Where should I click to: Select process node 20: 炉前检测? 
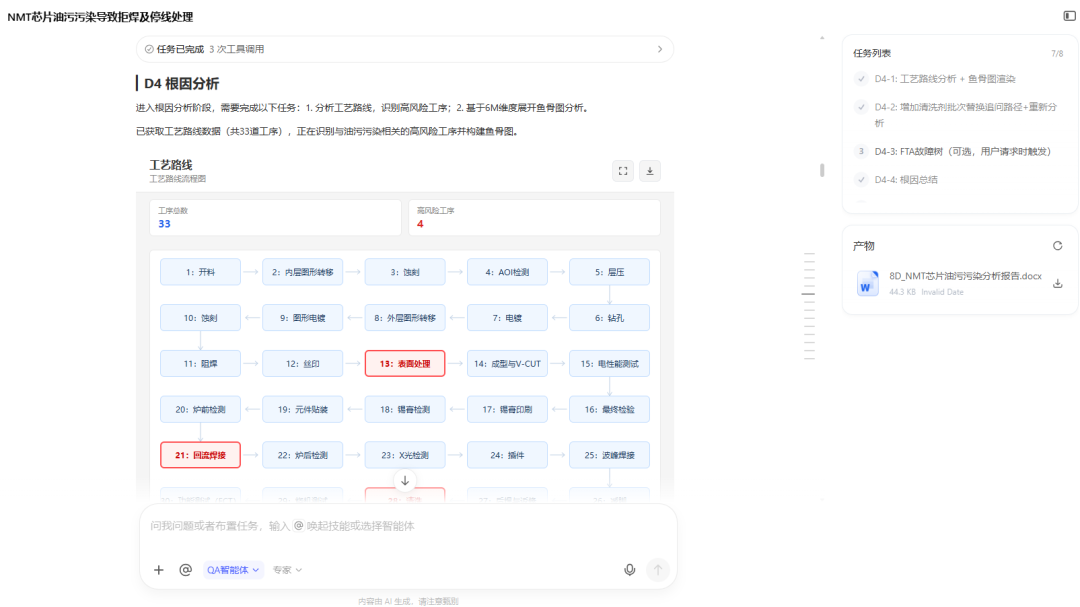click(200, 409)
